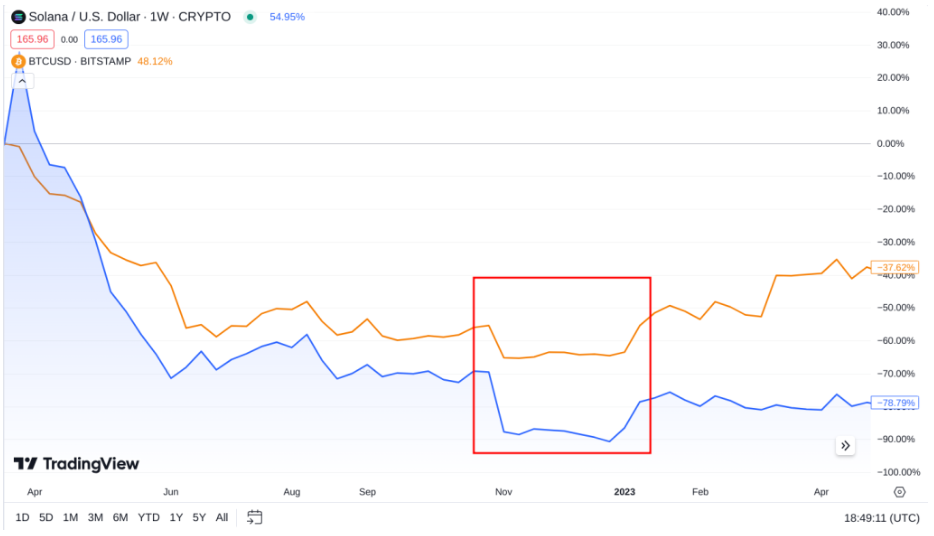Click the red 165.96 sell price box
Screen dimensions: 934x536
(32, 39)
